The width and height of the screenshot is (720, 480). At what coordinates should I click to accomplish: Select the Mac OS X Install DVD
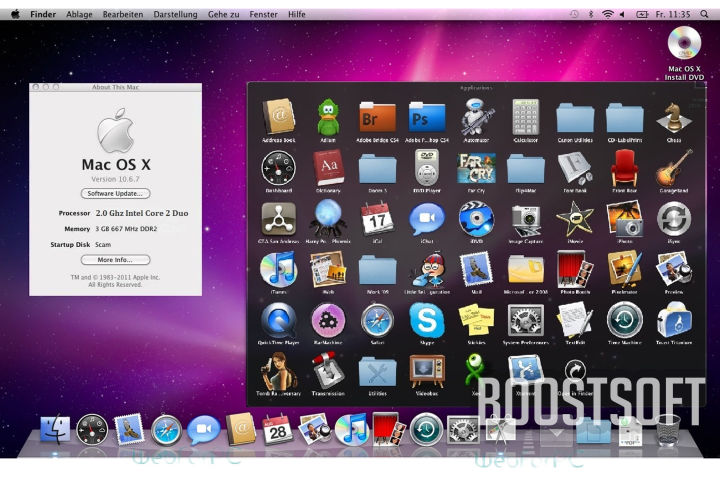click(x=686, y=45)
